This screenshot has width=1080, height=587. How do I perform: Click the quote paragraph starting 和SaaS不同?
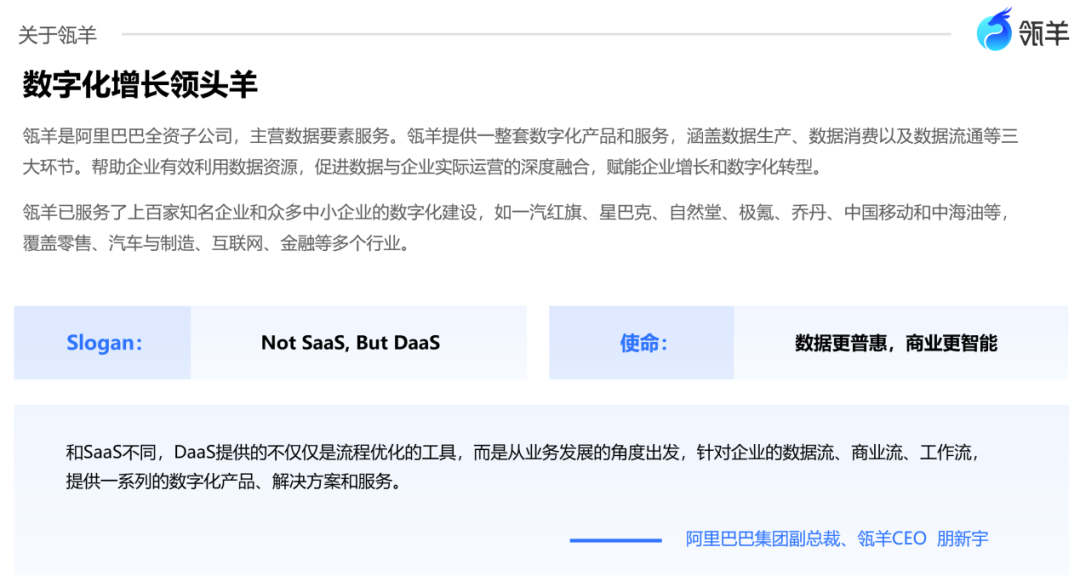520,467
